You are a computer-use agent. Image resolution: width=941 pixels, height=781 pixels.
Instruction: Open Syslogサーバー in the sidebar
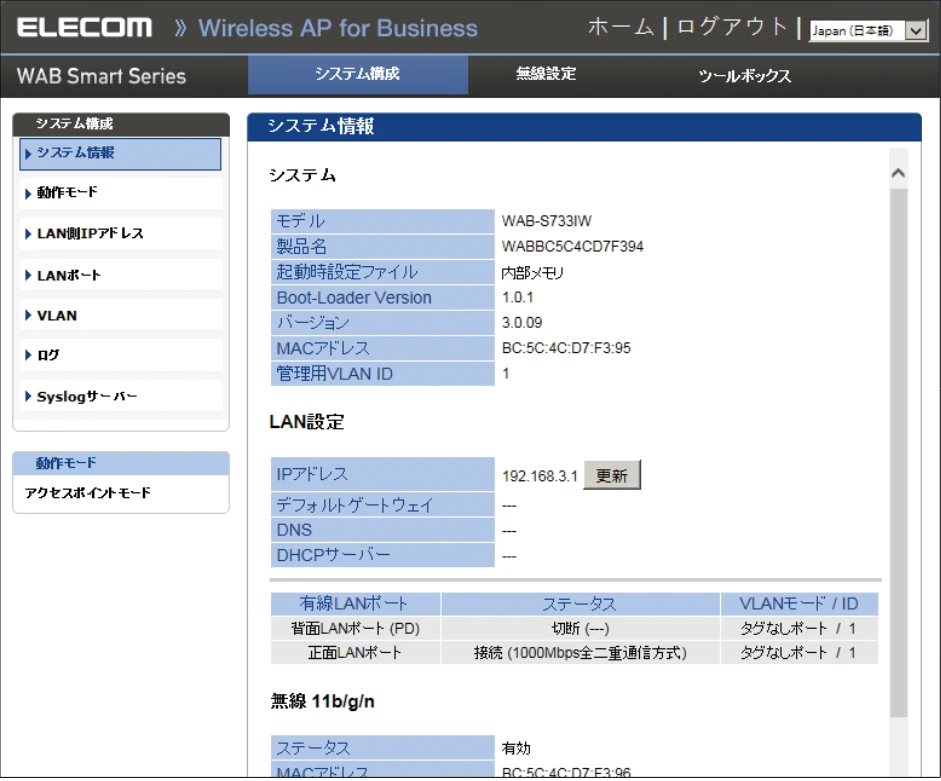120,396
